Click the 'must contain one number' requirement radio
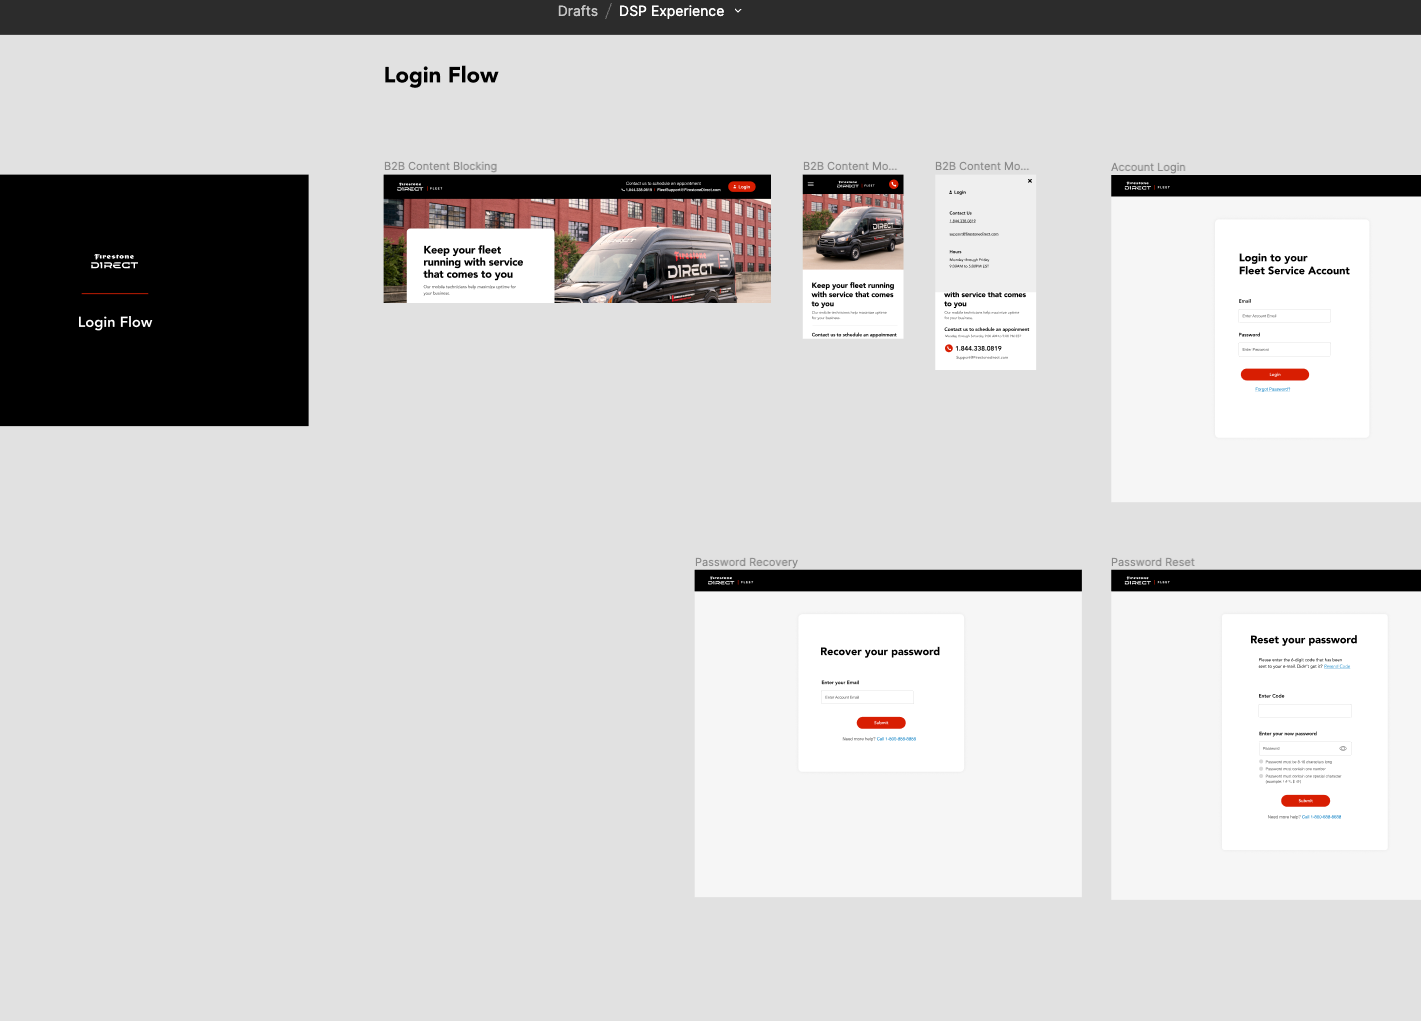Viewport: 1421px width, 1021px height. [x=1261, y=769]
